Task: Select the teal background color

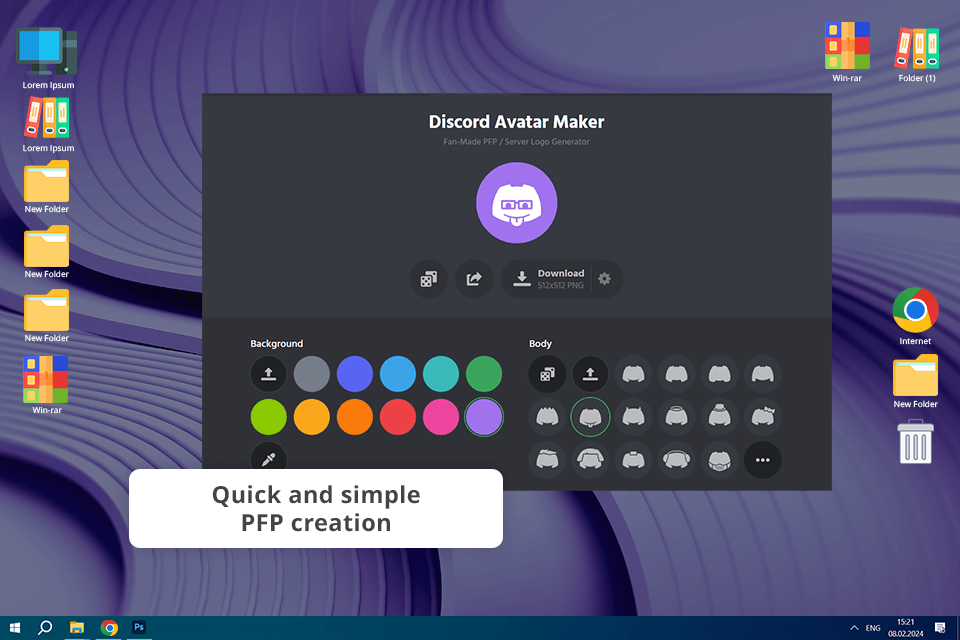Action: (x=441, y=374)
